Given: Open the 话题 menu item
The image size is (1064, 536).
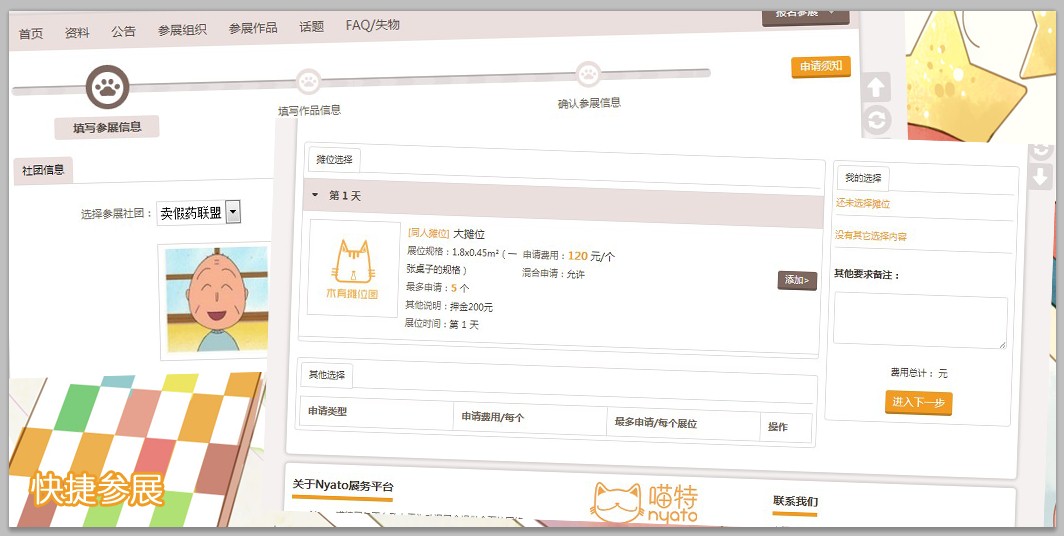Looking at the screenshot, I should coord(311,26).
